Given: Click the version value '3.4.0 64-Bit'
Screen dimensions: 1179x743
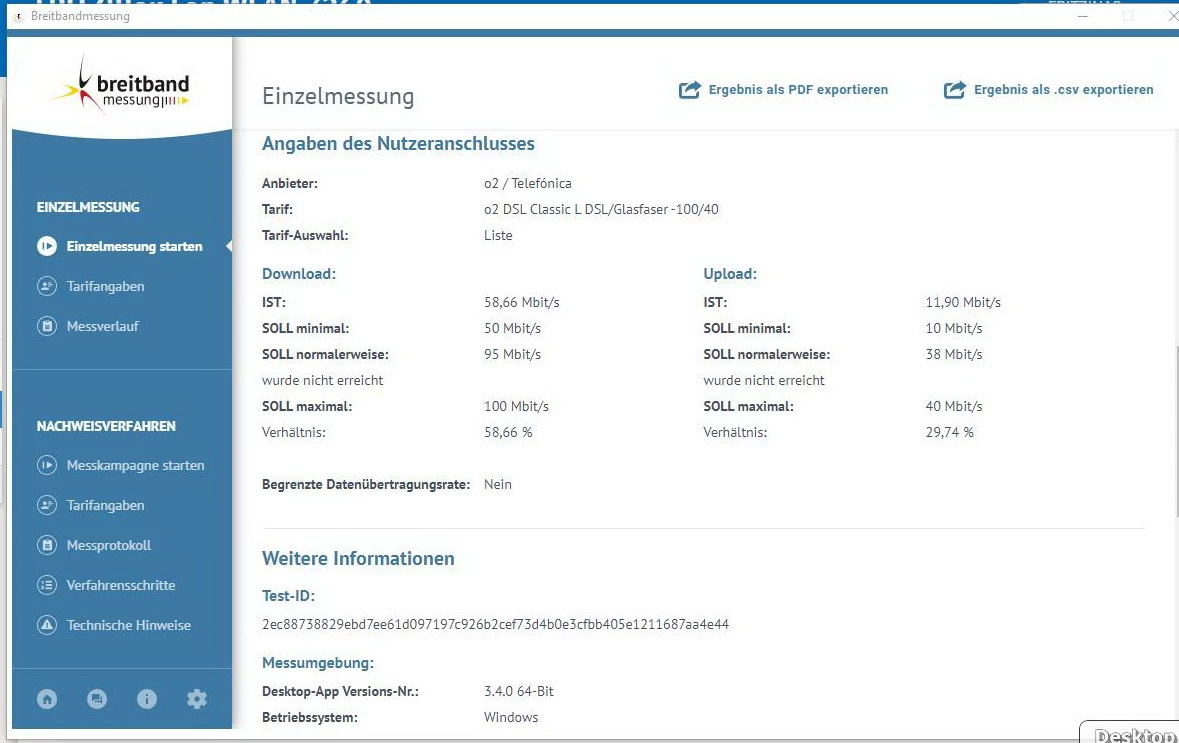Looking at the screenshot, I should [x=519, y=691].
